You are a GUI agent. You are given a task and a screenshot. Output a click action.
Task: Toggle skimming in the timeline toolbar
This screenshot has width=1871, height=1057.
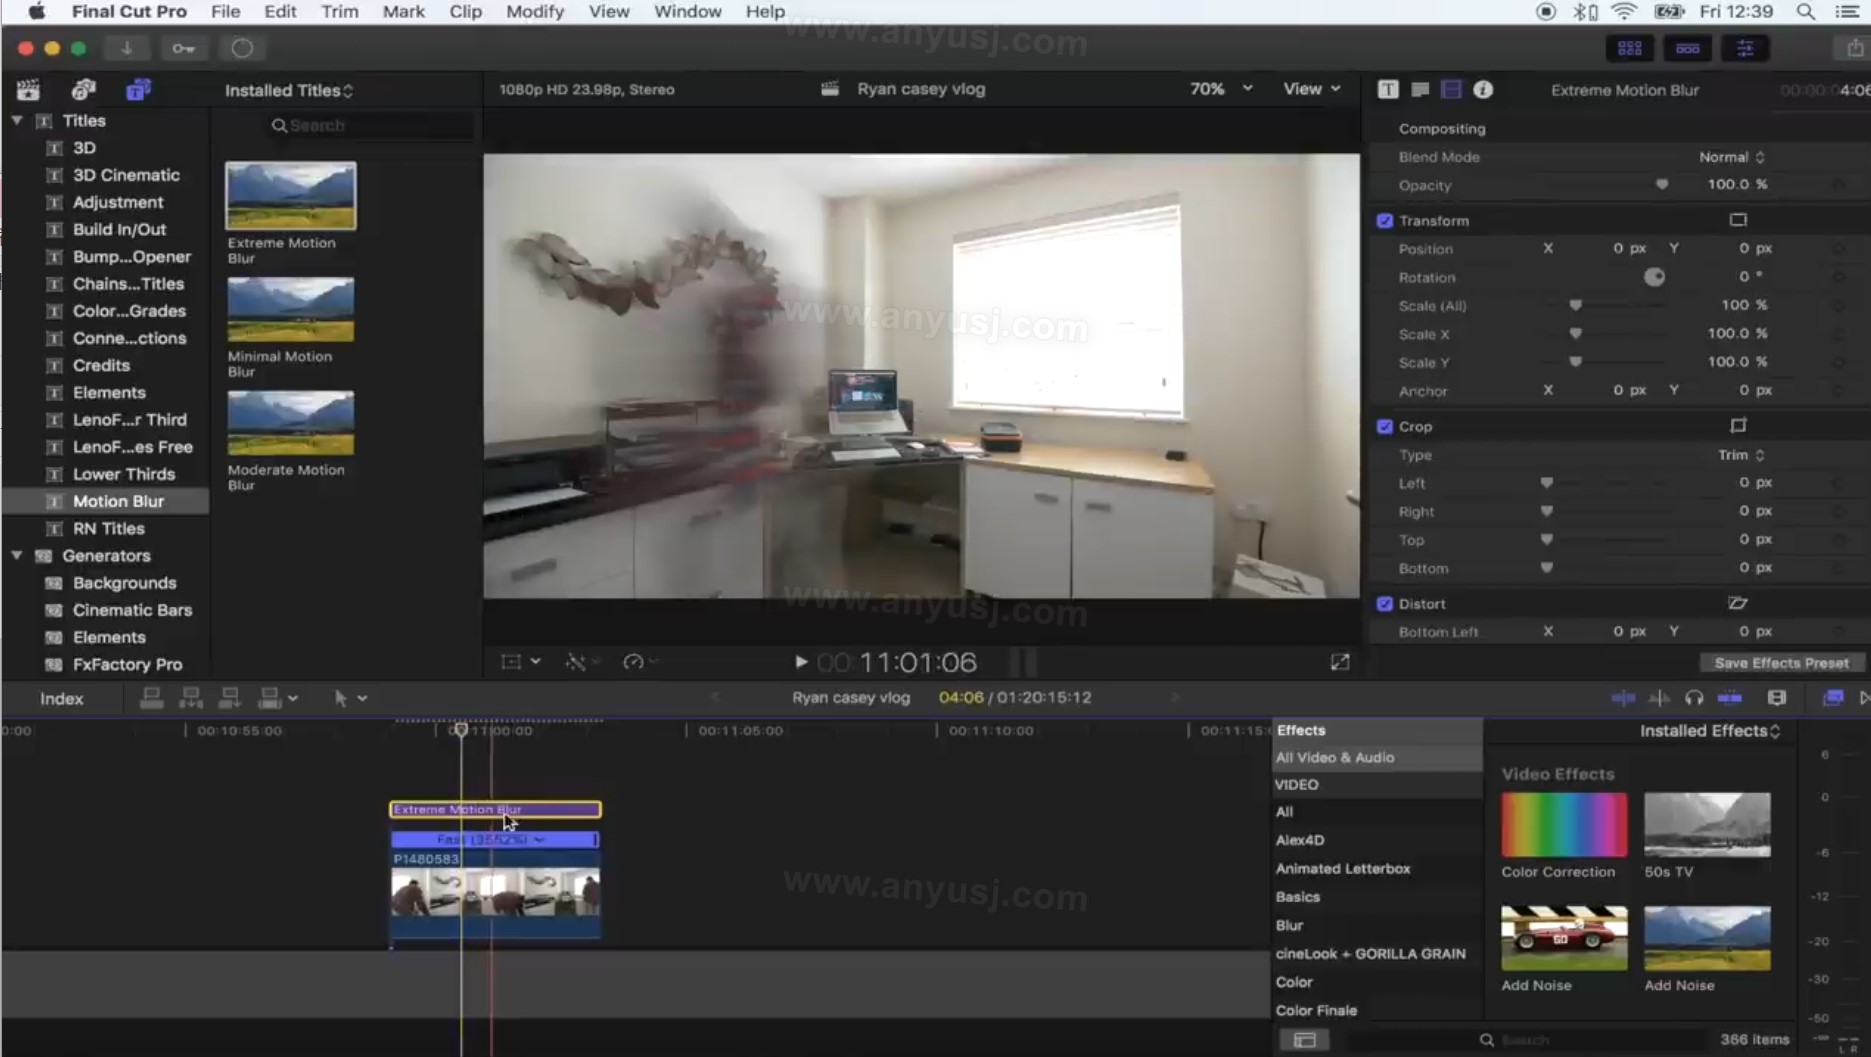click(x=1623, y=698)
